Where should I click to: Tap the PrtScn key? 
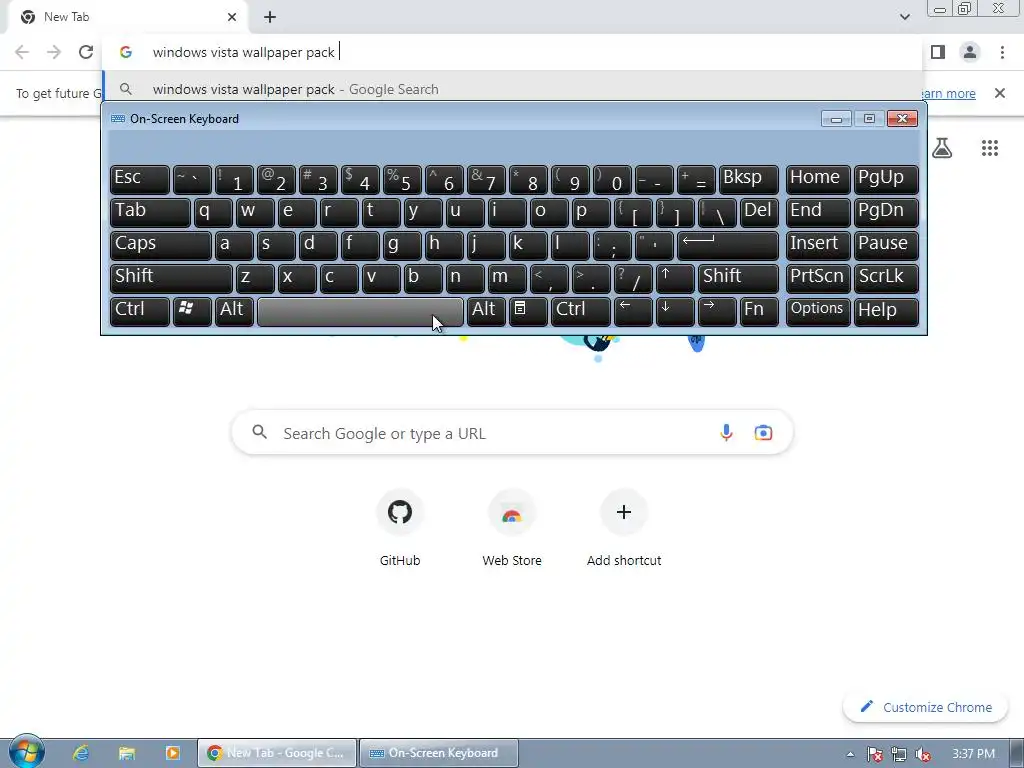818,278
